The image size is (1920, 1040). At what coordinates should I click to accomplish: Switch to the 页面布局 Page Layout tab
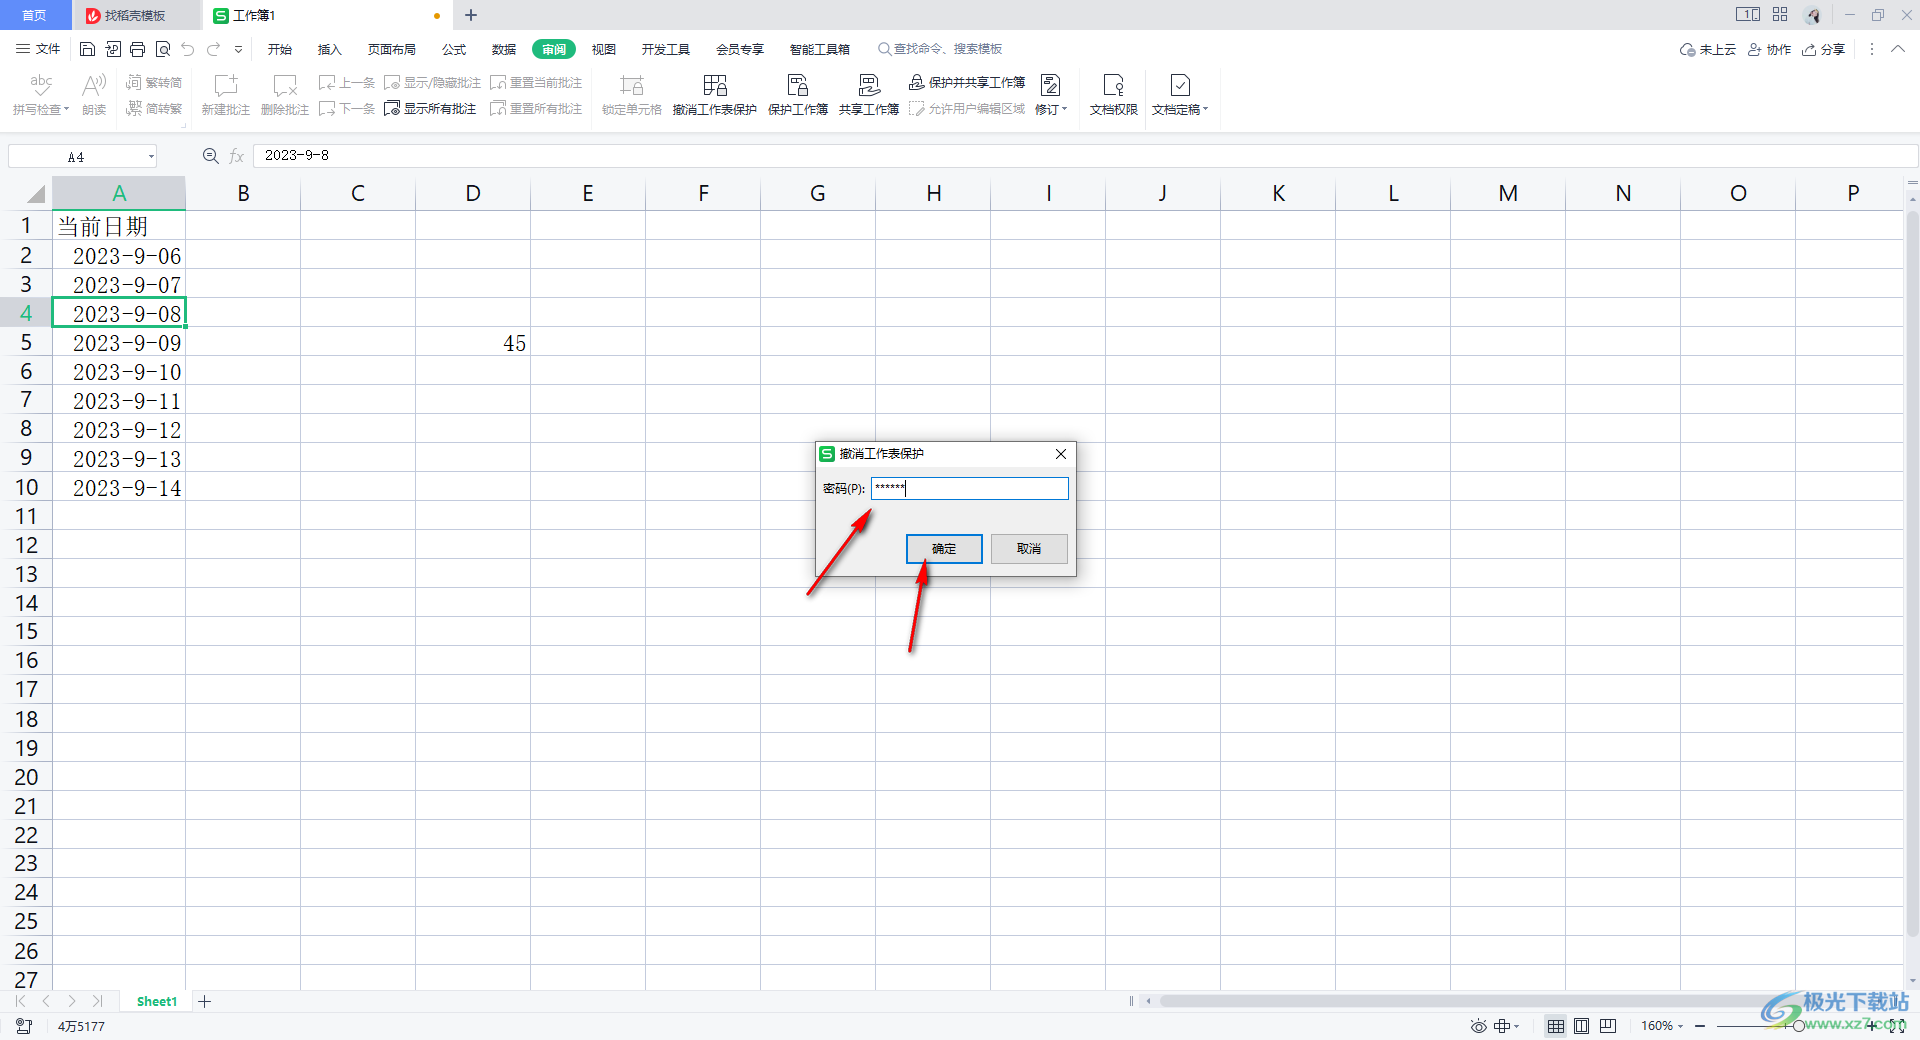(x=392, y=49)
